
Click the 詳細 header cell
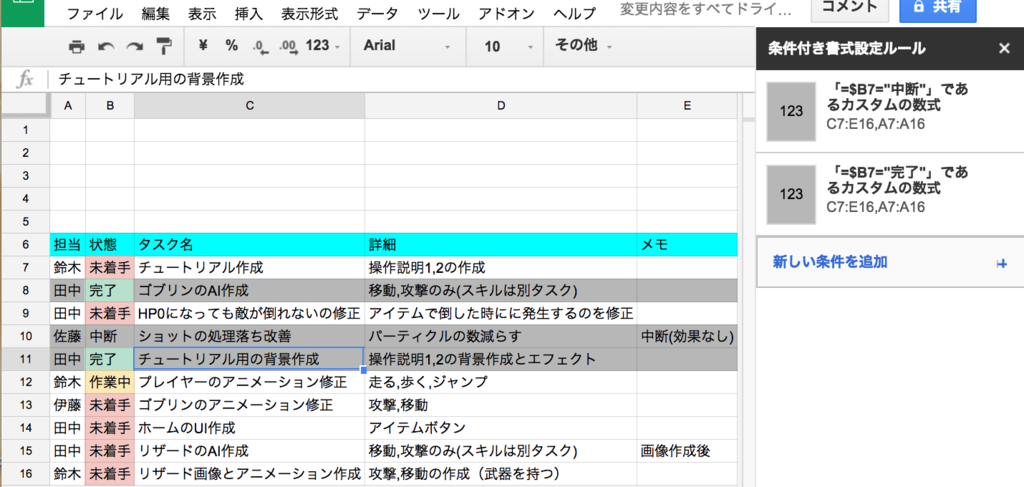point(501,245)
